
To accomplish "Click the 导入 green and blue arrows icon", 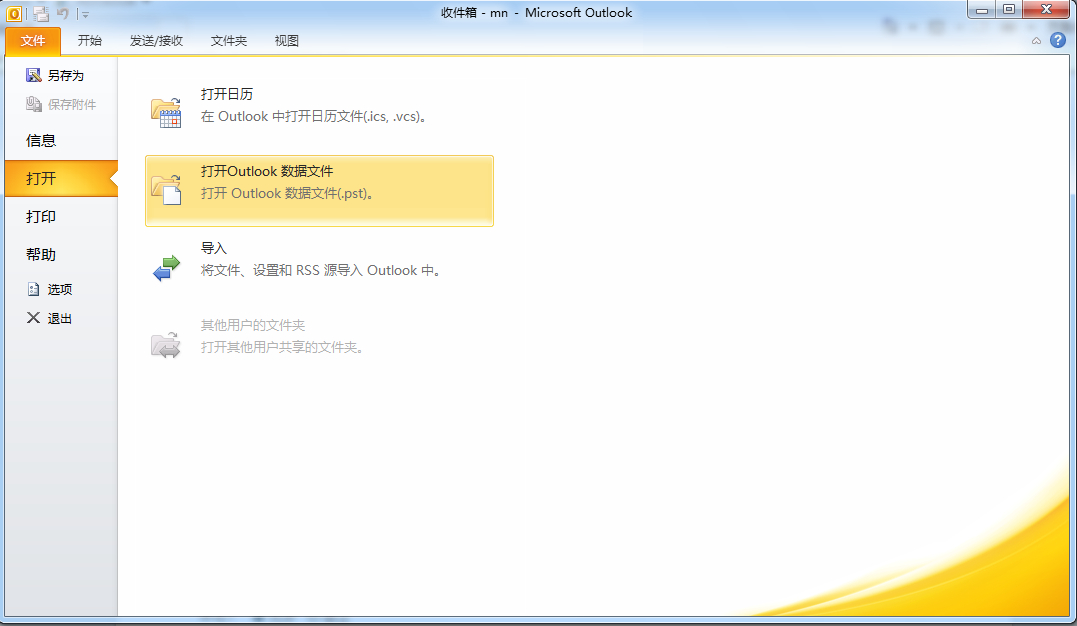I will 166,267.
